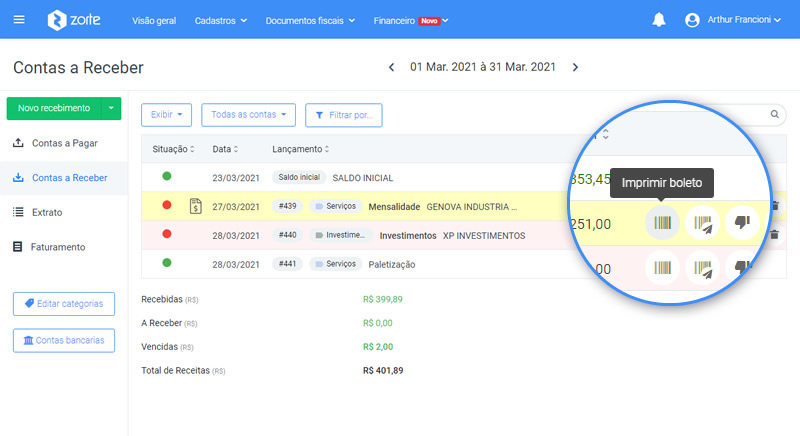The height and width of the screenshot is (436, 800).
Task: Delete the Mensalidade entry with trash icon
Action: pyautogui.click(x=774, y=207)
